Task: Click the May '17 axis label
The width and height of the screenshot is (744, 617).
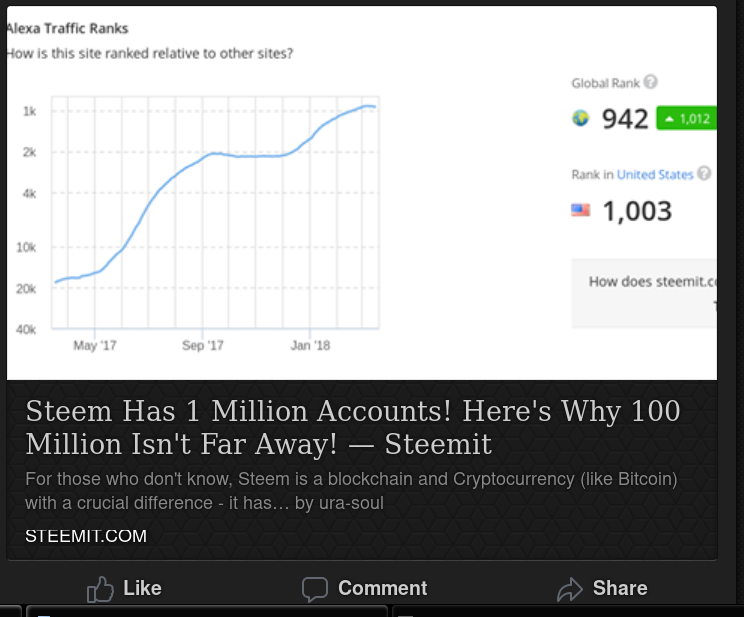Action: [95, 346]
